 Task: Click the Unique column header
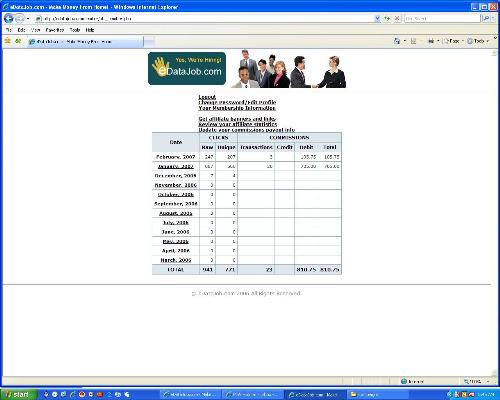[226, 147]
